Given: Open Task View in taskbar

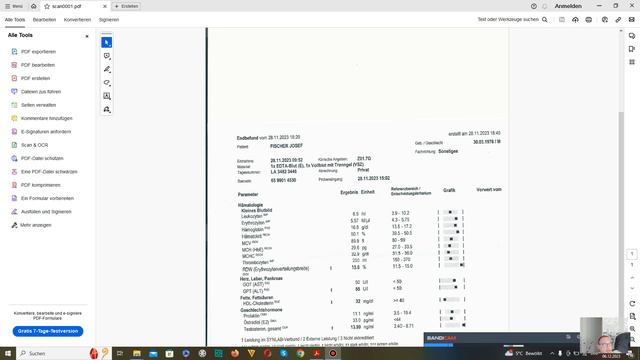Looking at the screenshot, I should click(x=120, y=353).
